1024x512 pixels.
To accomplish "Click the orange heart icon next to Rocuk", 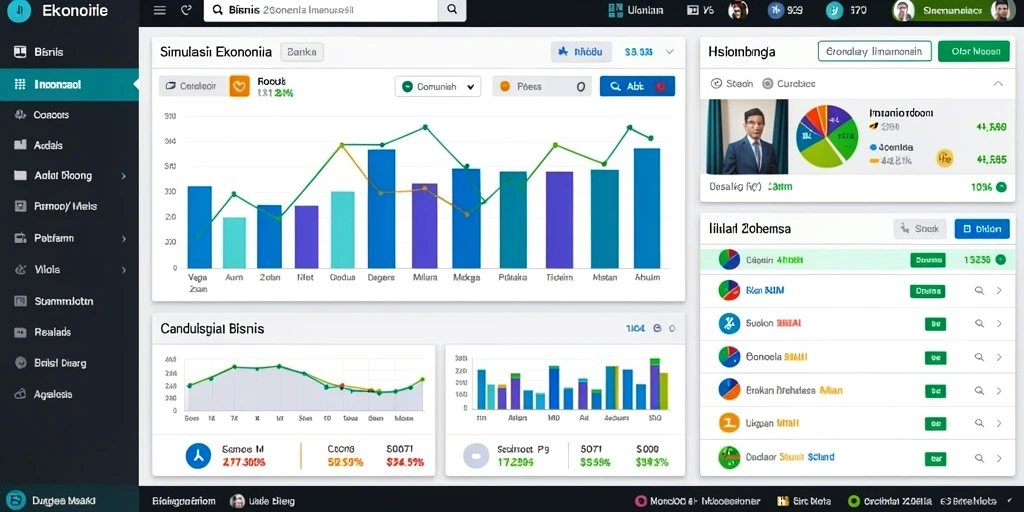I will tap(240, 86).
